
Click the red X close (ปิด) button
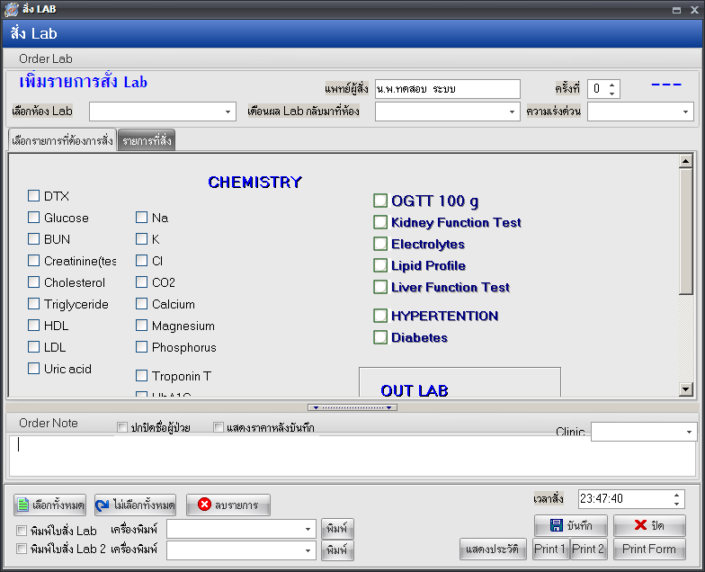(x=649, y=526)
